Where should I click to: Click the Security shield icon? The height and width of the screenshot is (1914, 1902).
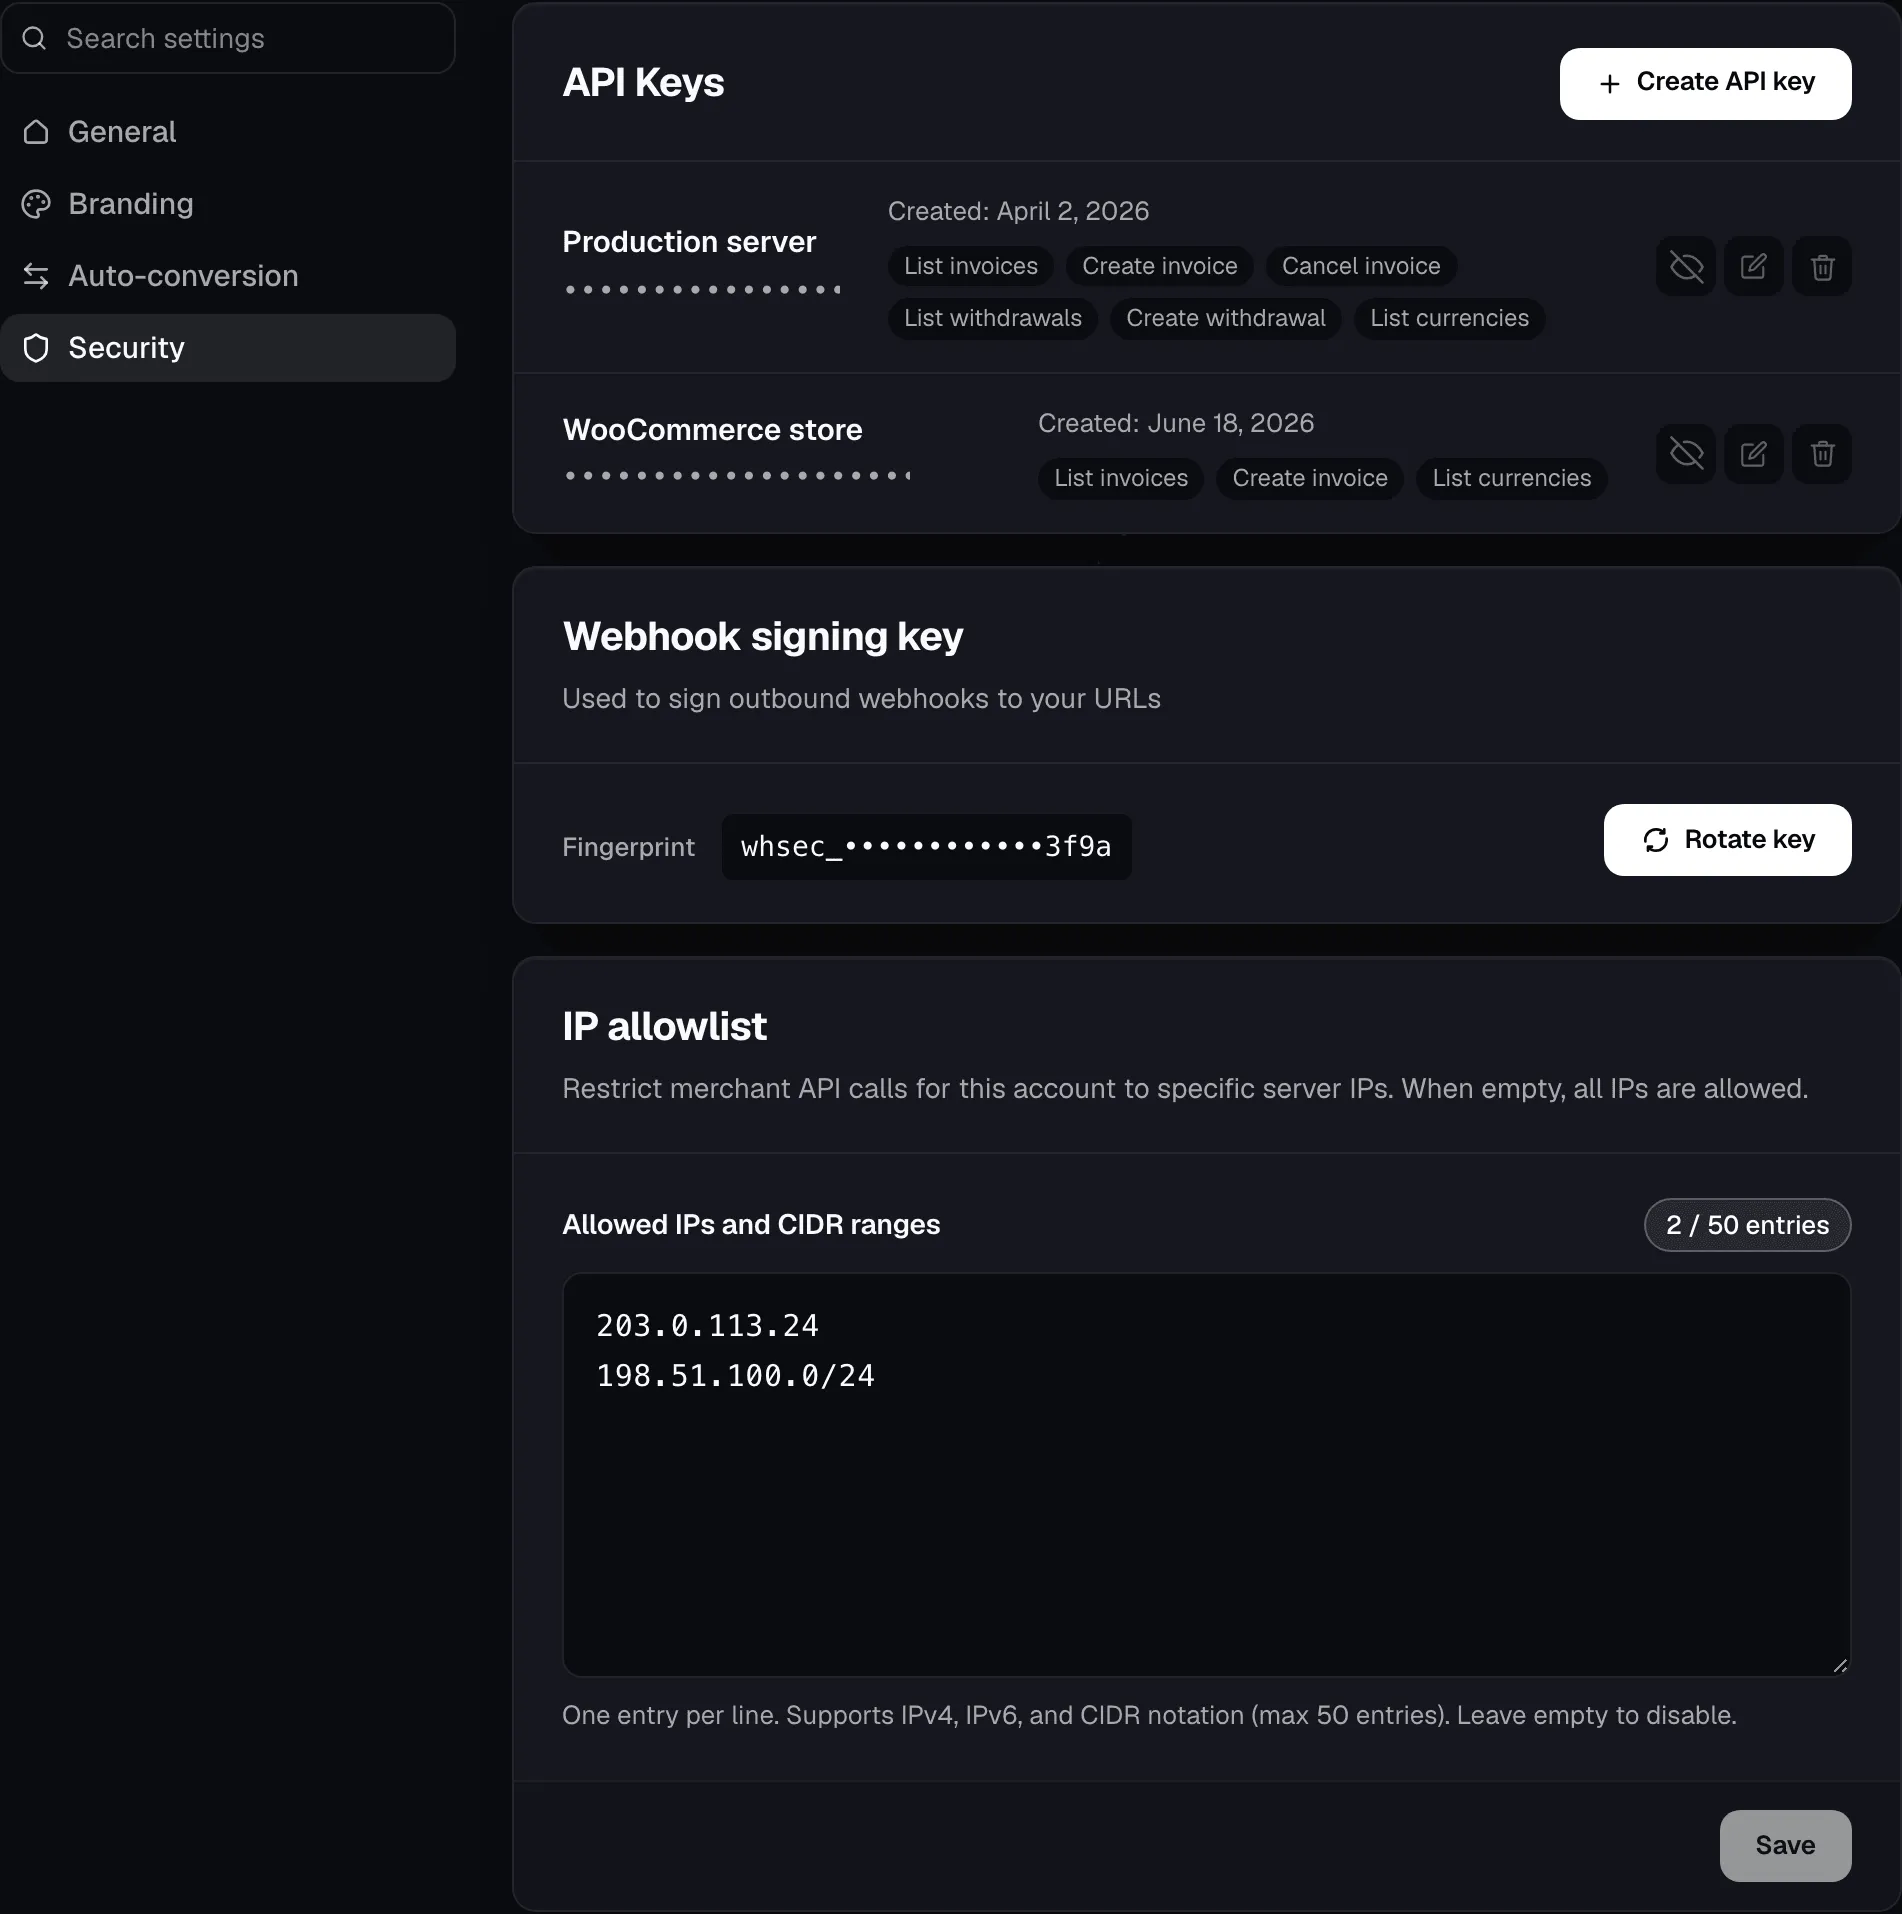[36, 348]
